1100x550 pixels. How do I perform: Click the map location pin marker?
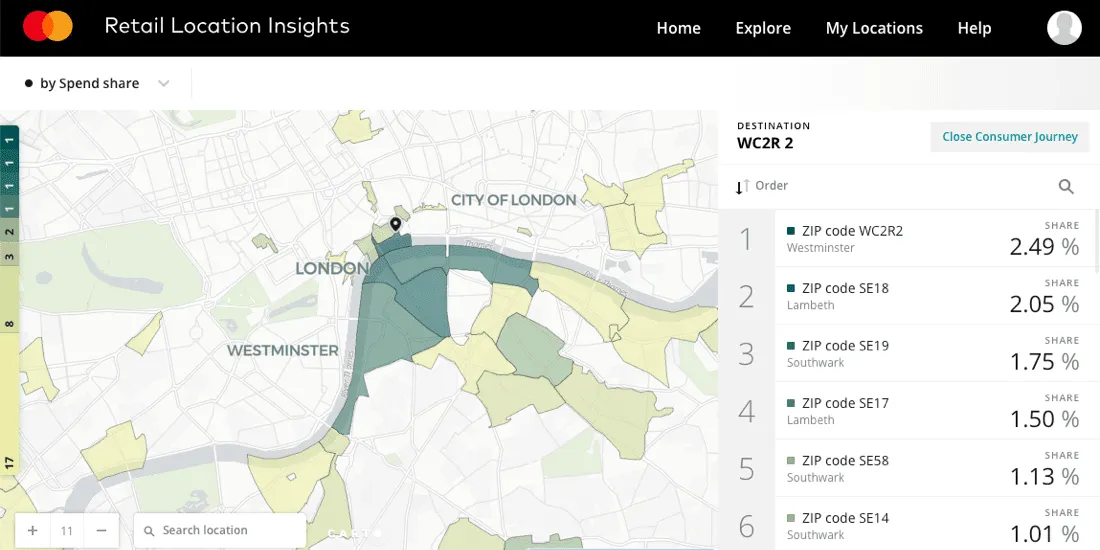(395, 225)
